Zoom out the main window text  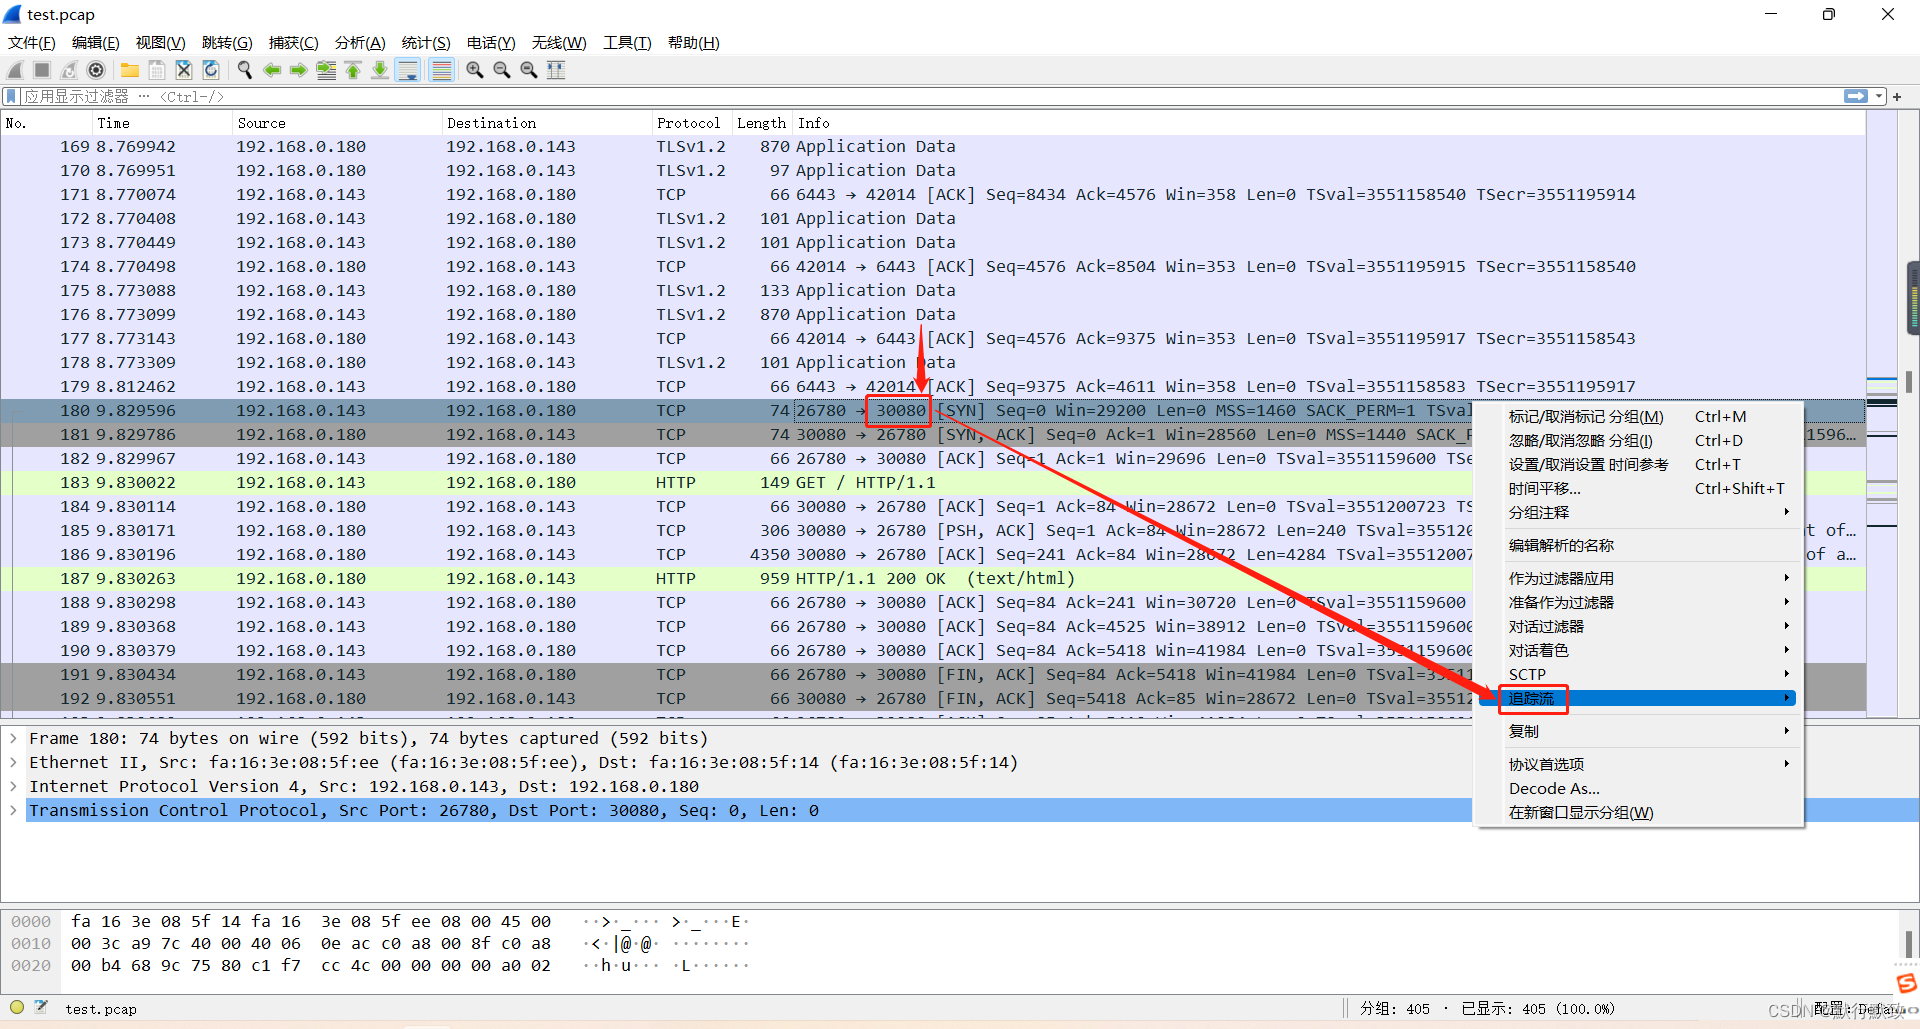click(x=502, y=70)
